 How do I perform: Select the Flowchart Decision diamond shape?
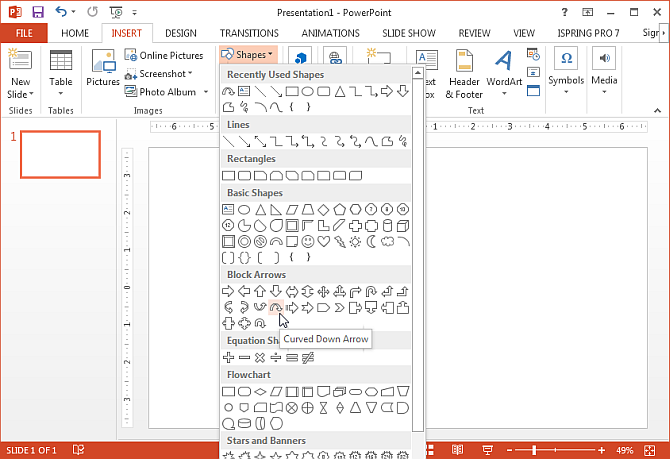pyautogui.click(x=260, y=391)
